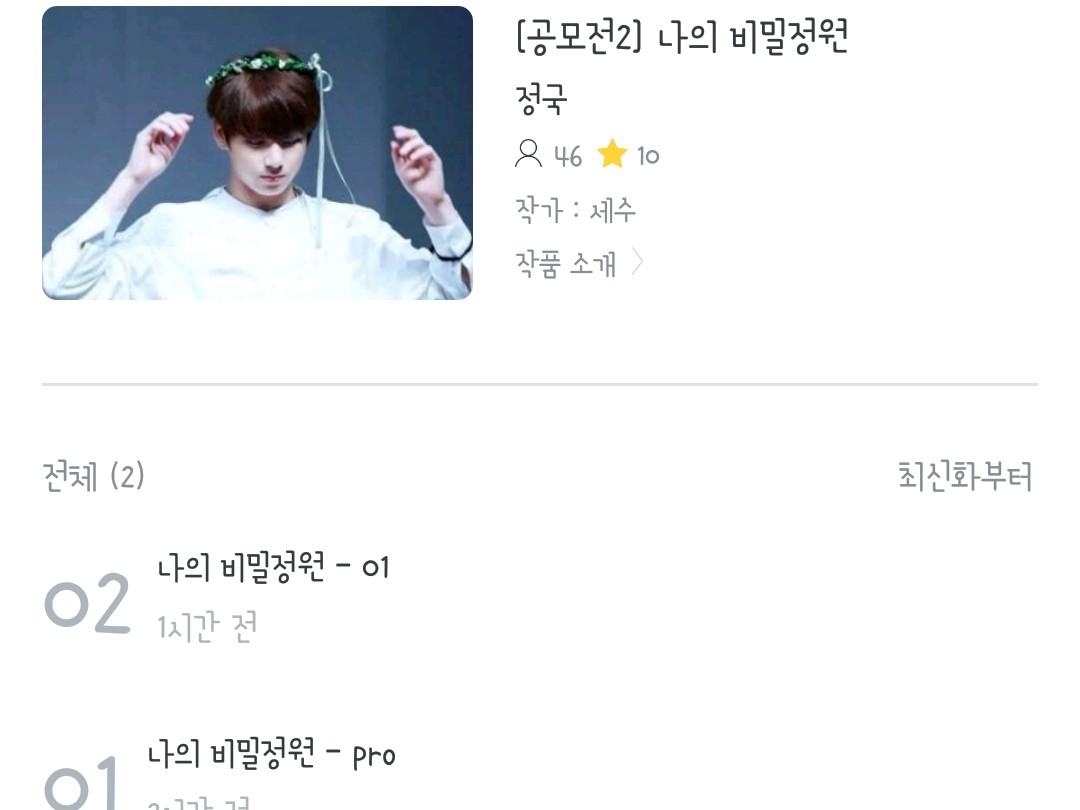Open author profile 작가 : 세수

pyautogui.click(x=575, y=209)
